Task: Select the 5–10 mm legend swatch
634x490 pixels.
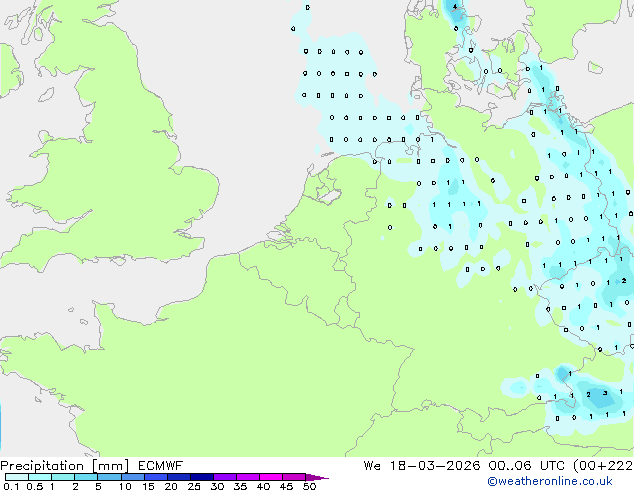Action: click(109, 477)
